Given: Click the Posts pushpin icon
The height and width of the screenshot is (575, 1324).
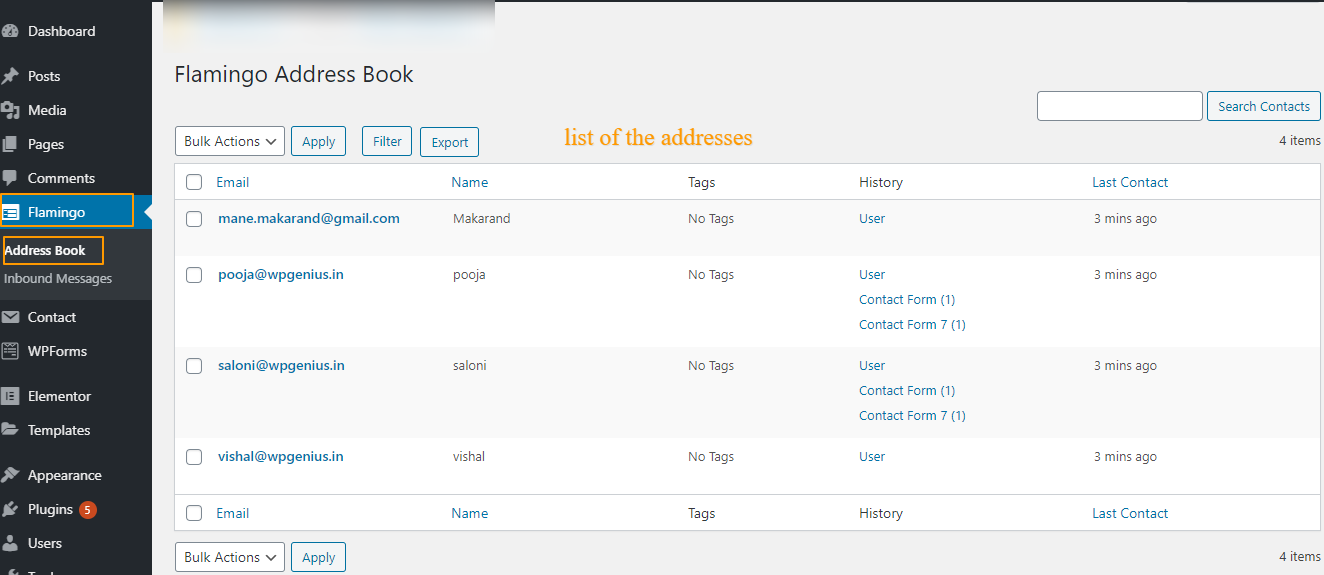Looking at the screenshot, I should 10,76.
